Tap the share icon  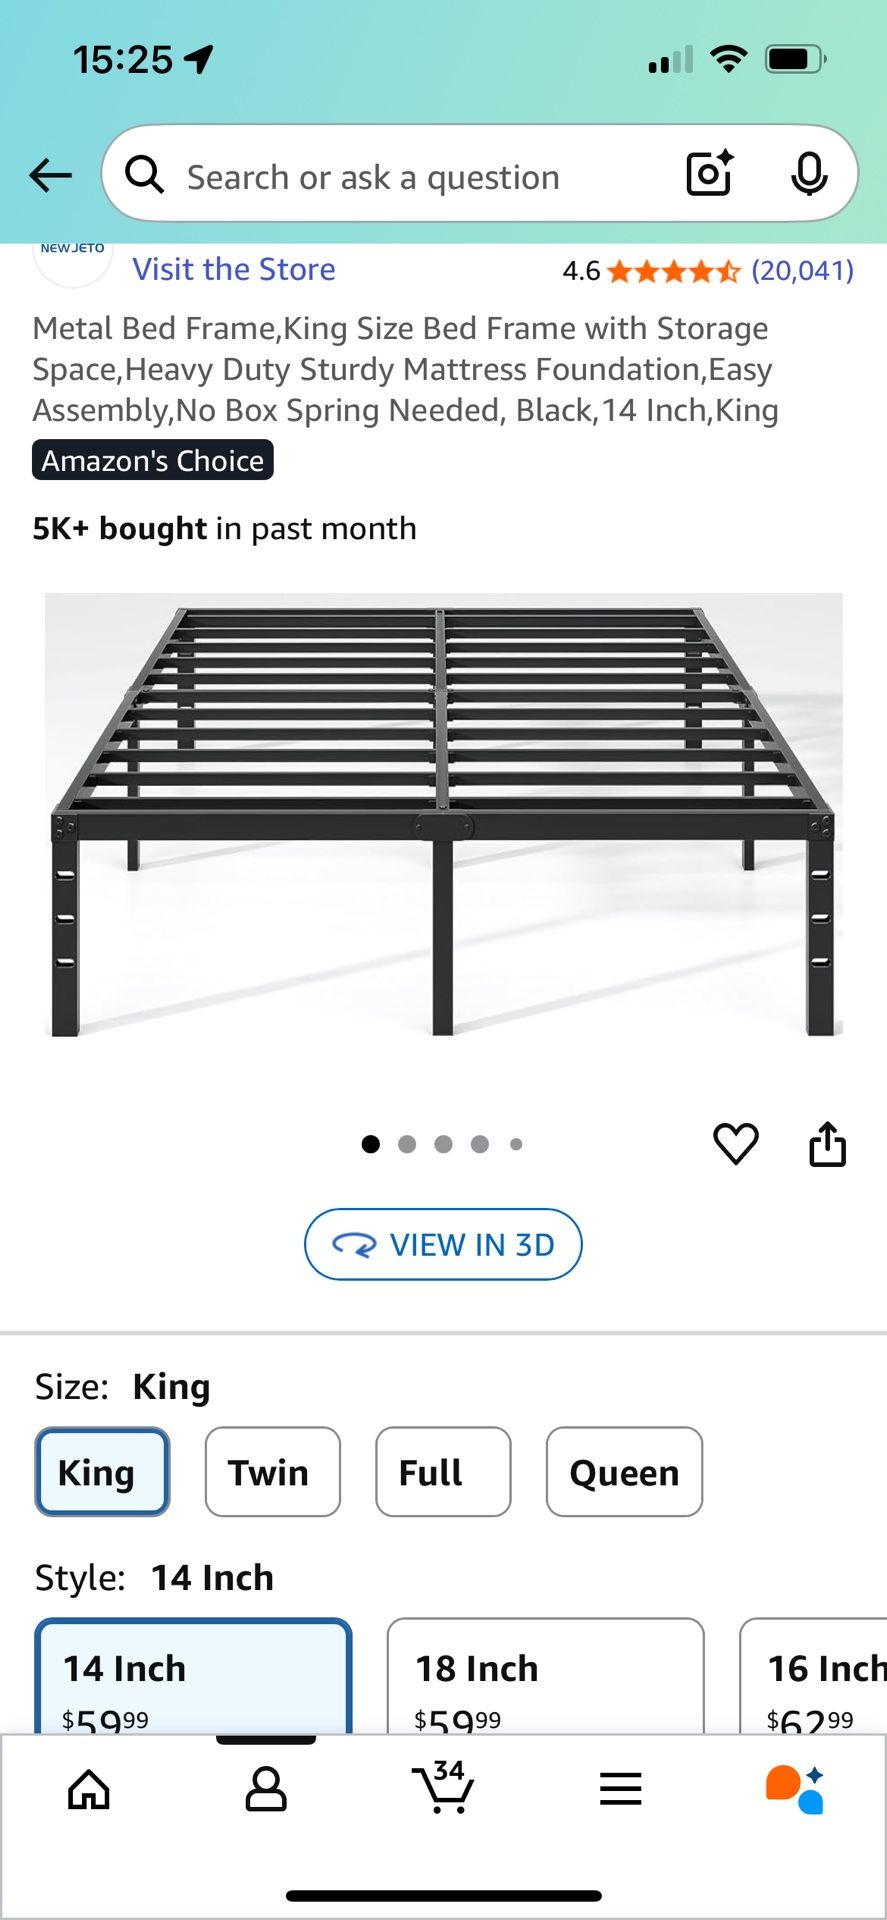pos(827,1144)
